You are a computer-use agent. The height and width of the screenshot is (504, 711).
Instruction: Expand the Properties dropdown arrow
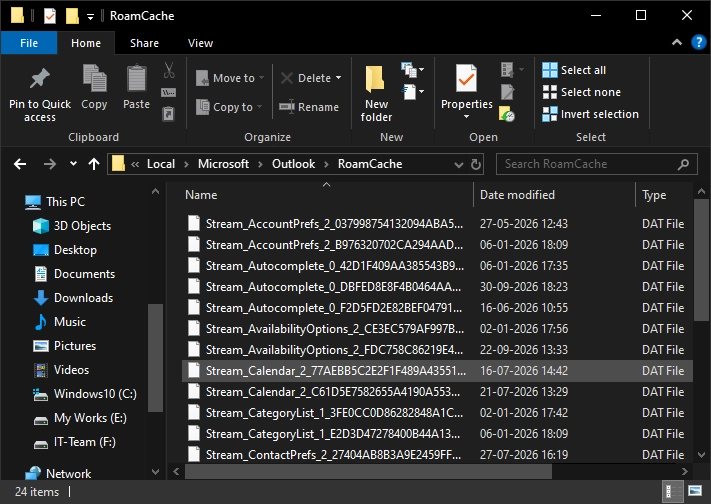coord(466,117)
